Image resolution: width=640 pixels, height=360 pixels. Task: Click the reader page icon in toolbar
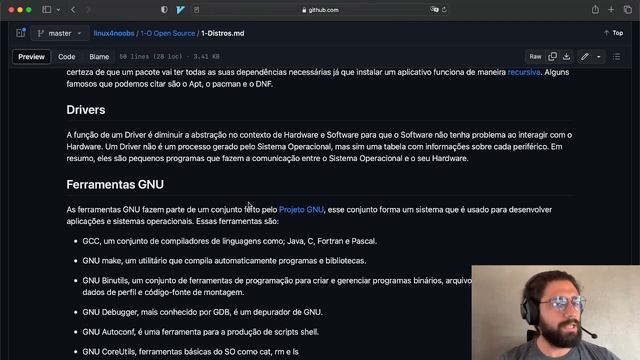tap(196, 9)
